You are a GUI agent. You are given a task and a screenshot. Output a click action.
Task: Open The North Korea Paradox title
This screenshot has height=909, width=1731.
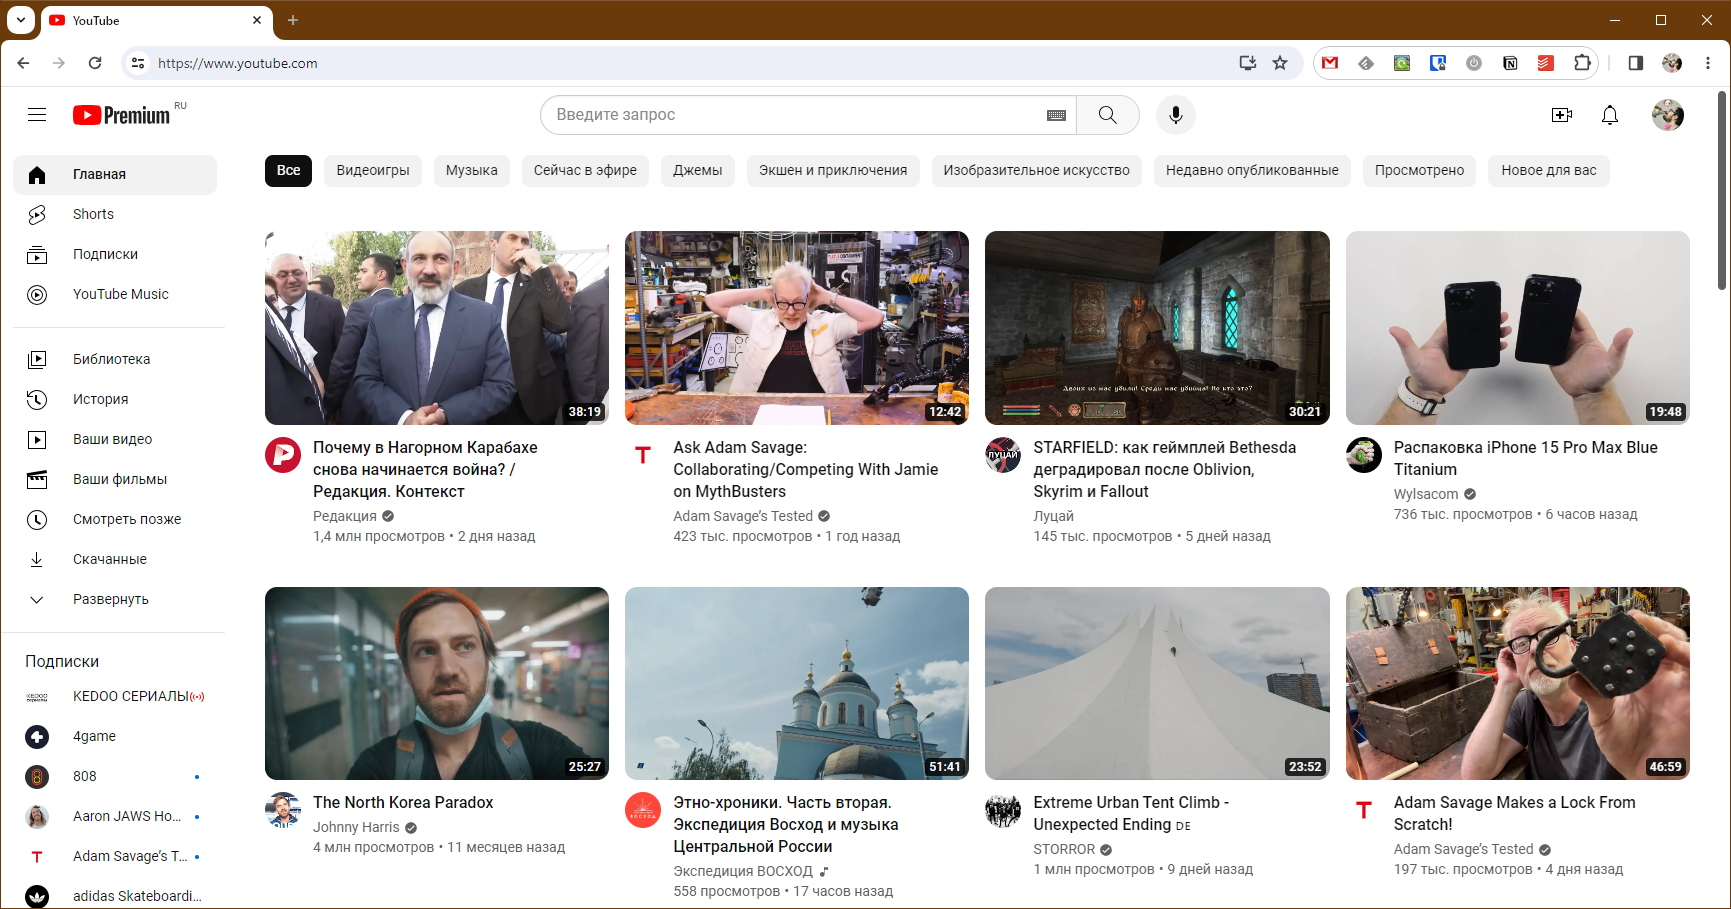pyautogui.click(x=403, y=802)
